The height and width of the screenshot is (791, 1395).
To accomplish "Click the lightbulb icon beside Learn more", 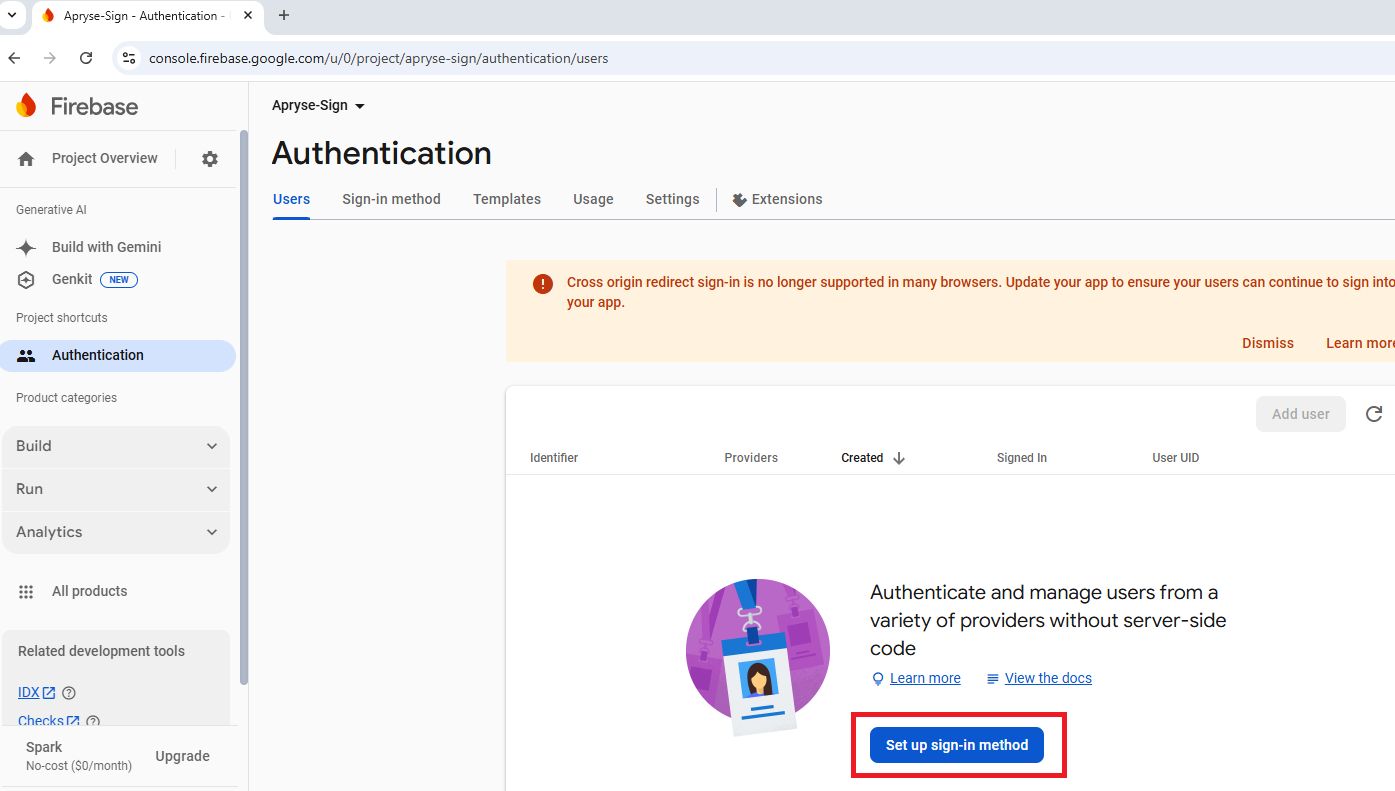I will click(878, 679).
